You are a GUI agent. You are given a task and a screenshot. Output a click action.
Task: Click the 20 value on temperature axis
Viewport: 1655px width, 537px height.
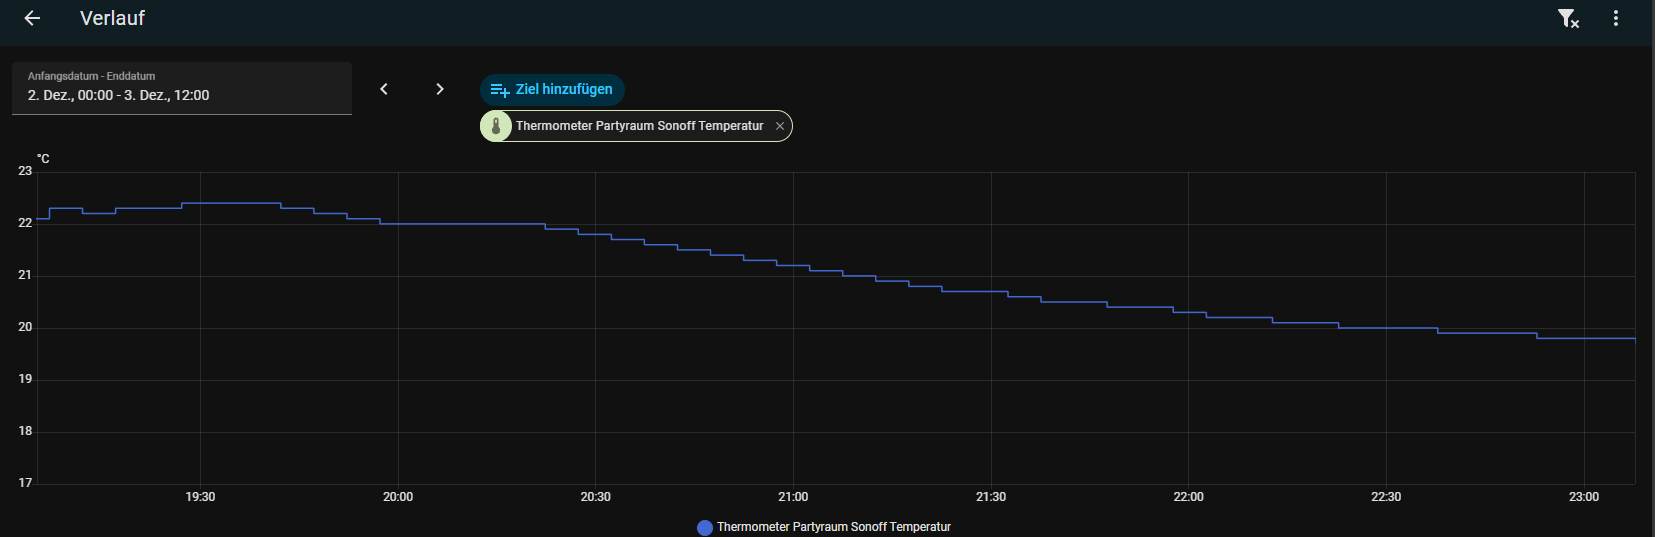[25, 327]
